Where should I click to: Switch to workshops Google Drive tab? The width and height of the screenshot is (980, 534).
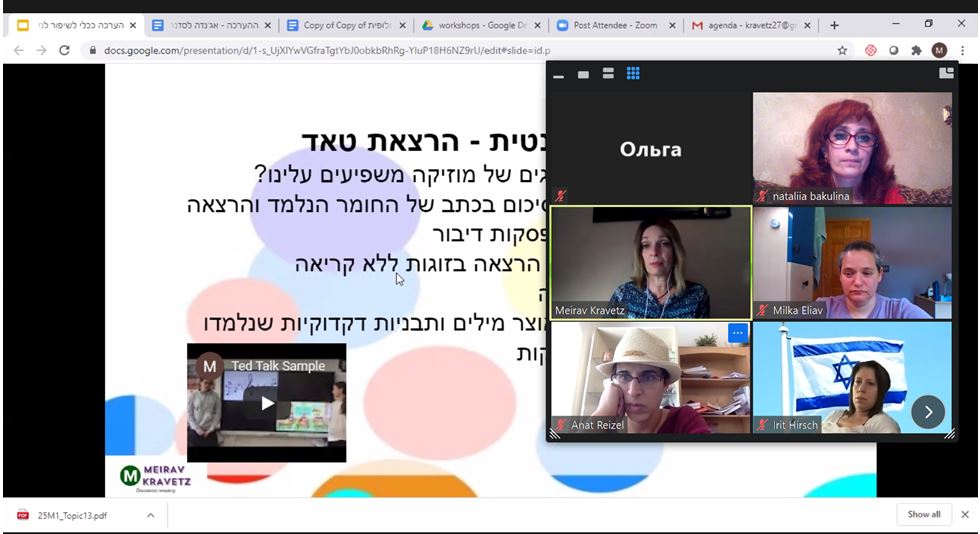(x=481, y=26)
